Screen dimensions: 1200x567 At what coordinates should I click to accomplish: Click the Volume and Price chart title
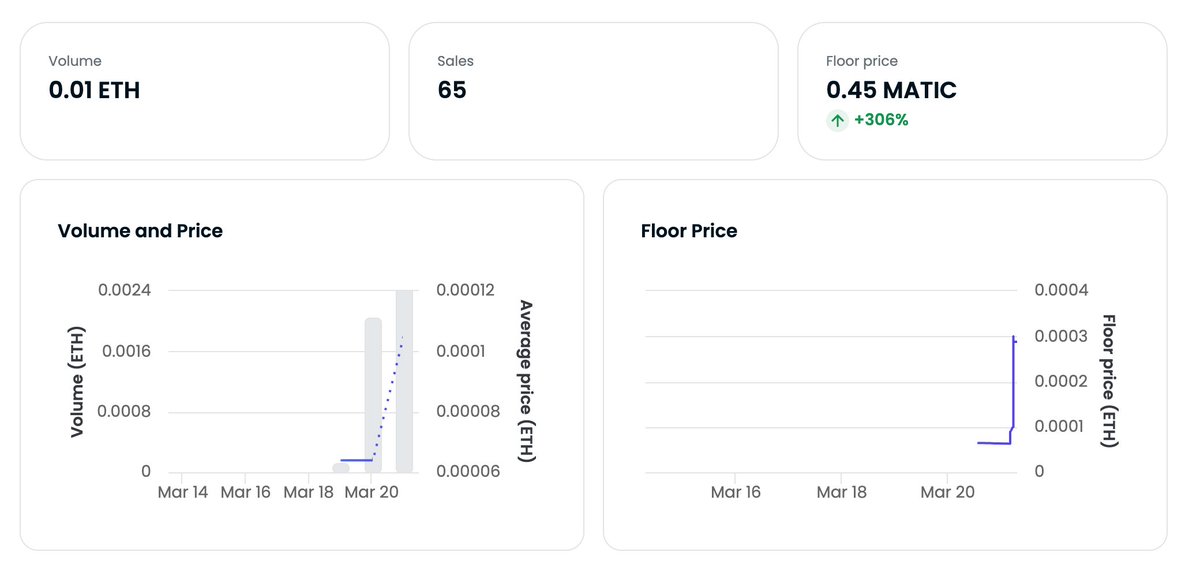[140, 231]
